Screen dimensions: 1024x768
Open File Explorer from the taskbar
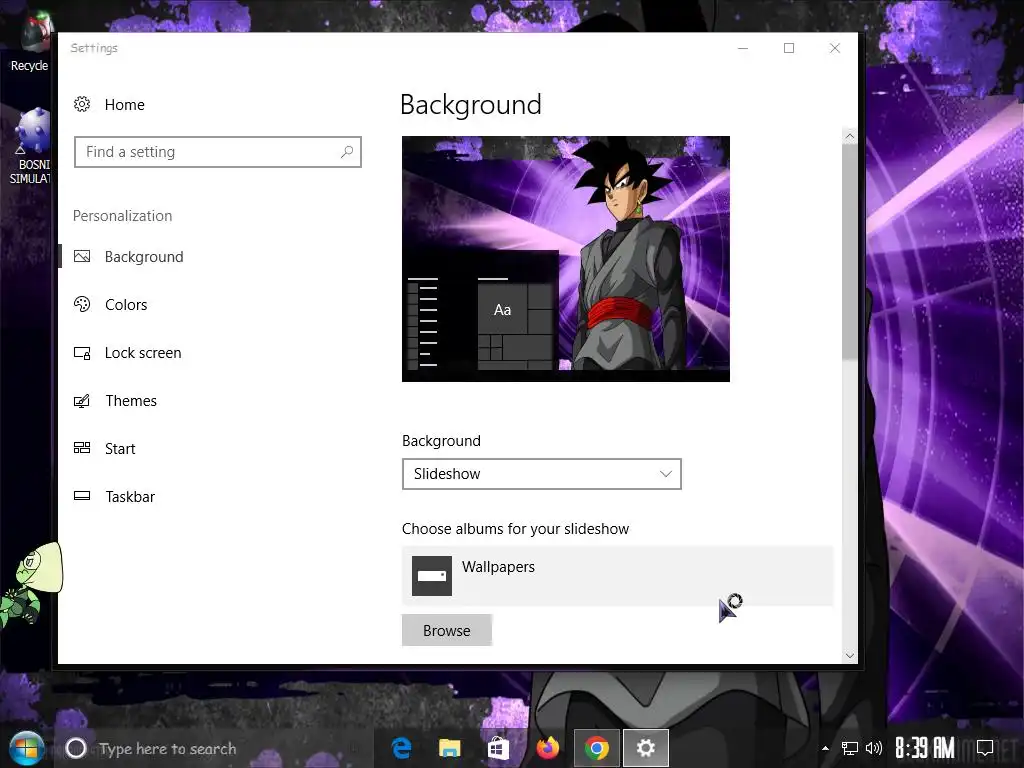(x=449, y=748)
